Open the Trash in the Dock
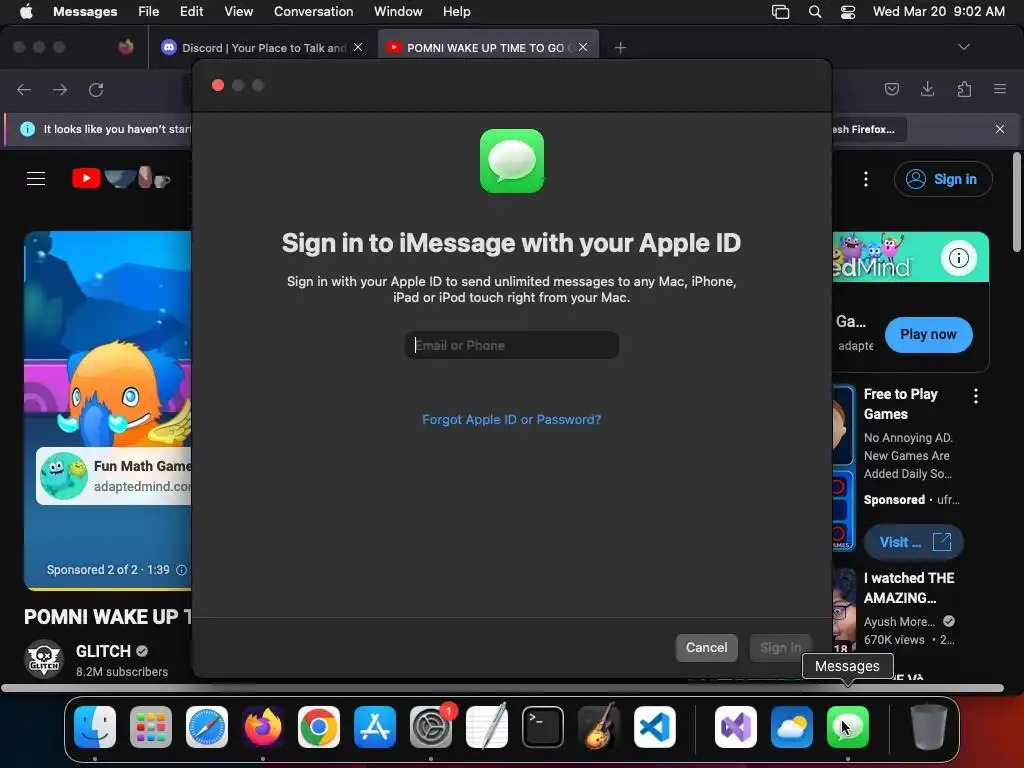The height and width of the screenshot is (768, 1024). [x=929, y=726]
